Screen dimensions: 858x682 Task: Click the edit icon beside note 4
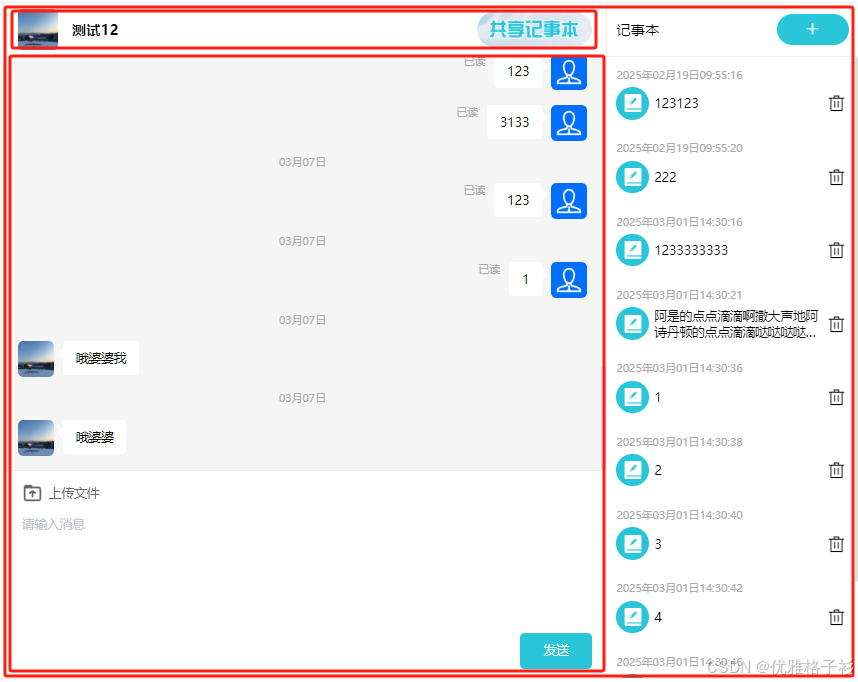click(632, 617)
